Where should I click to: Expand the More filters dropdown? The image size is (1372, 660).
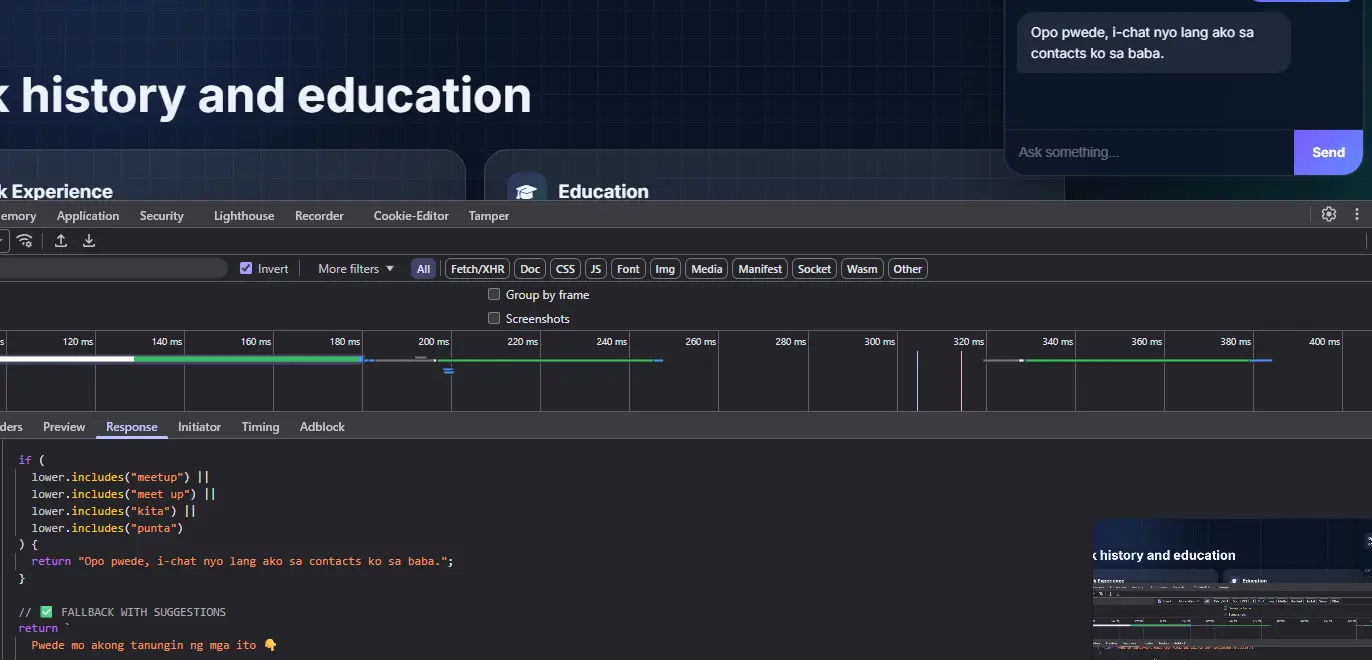coord(356,268)
